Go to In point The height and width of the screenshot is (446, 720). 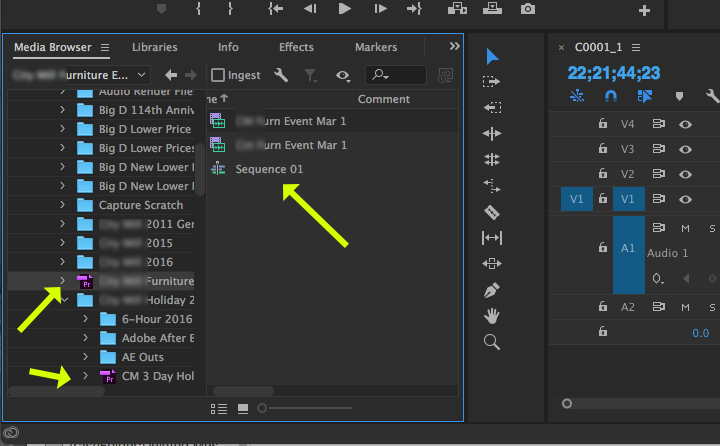coord(276,9)
